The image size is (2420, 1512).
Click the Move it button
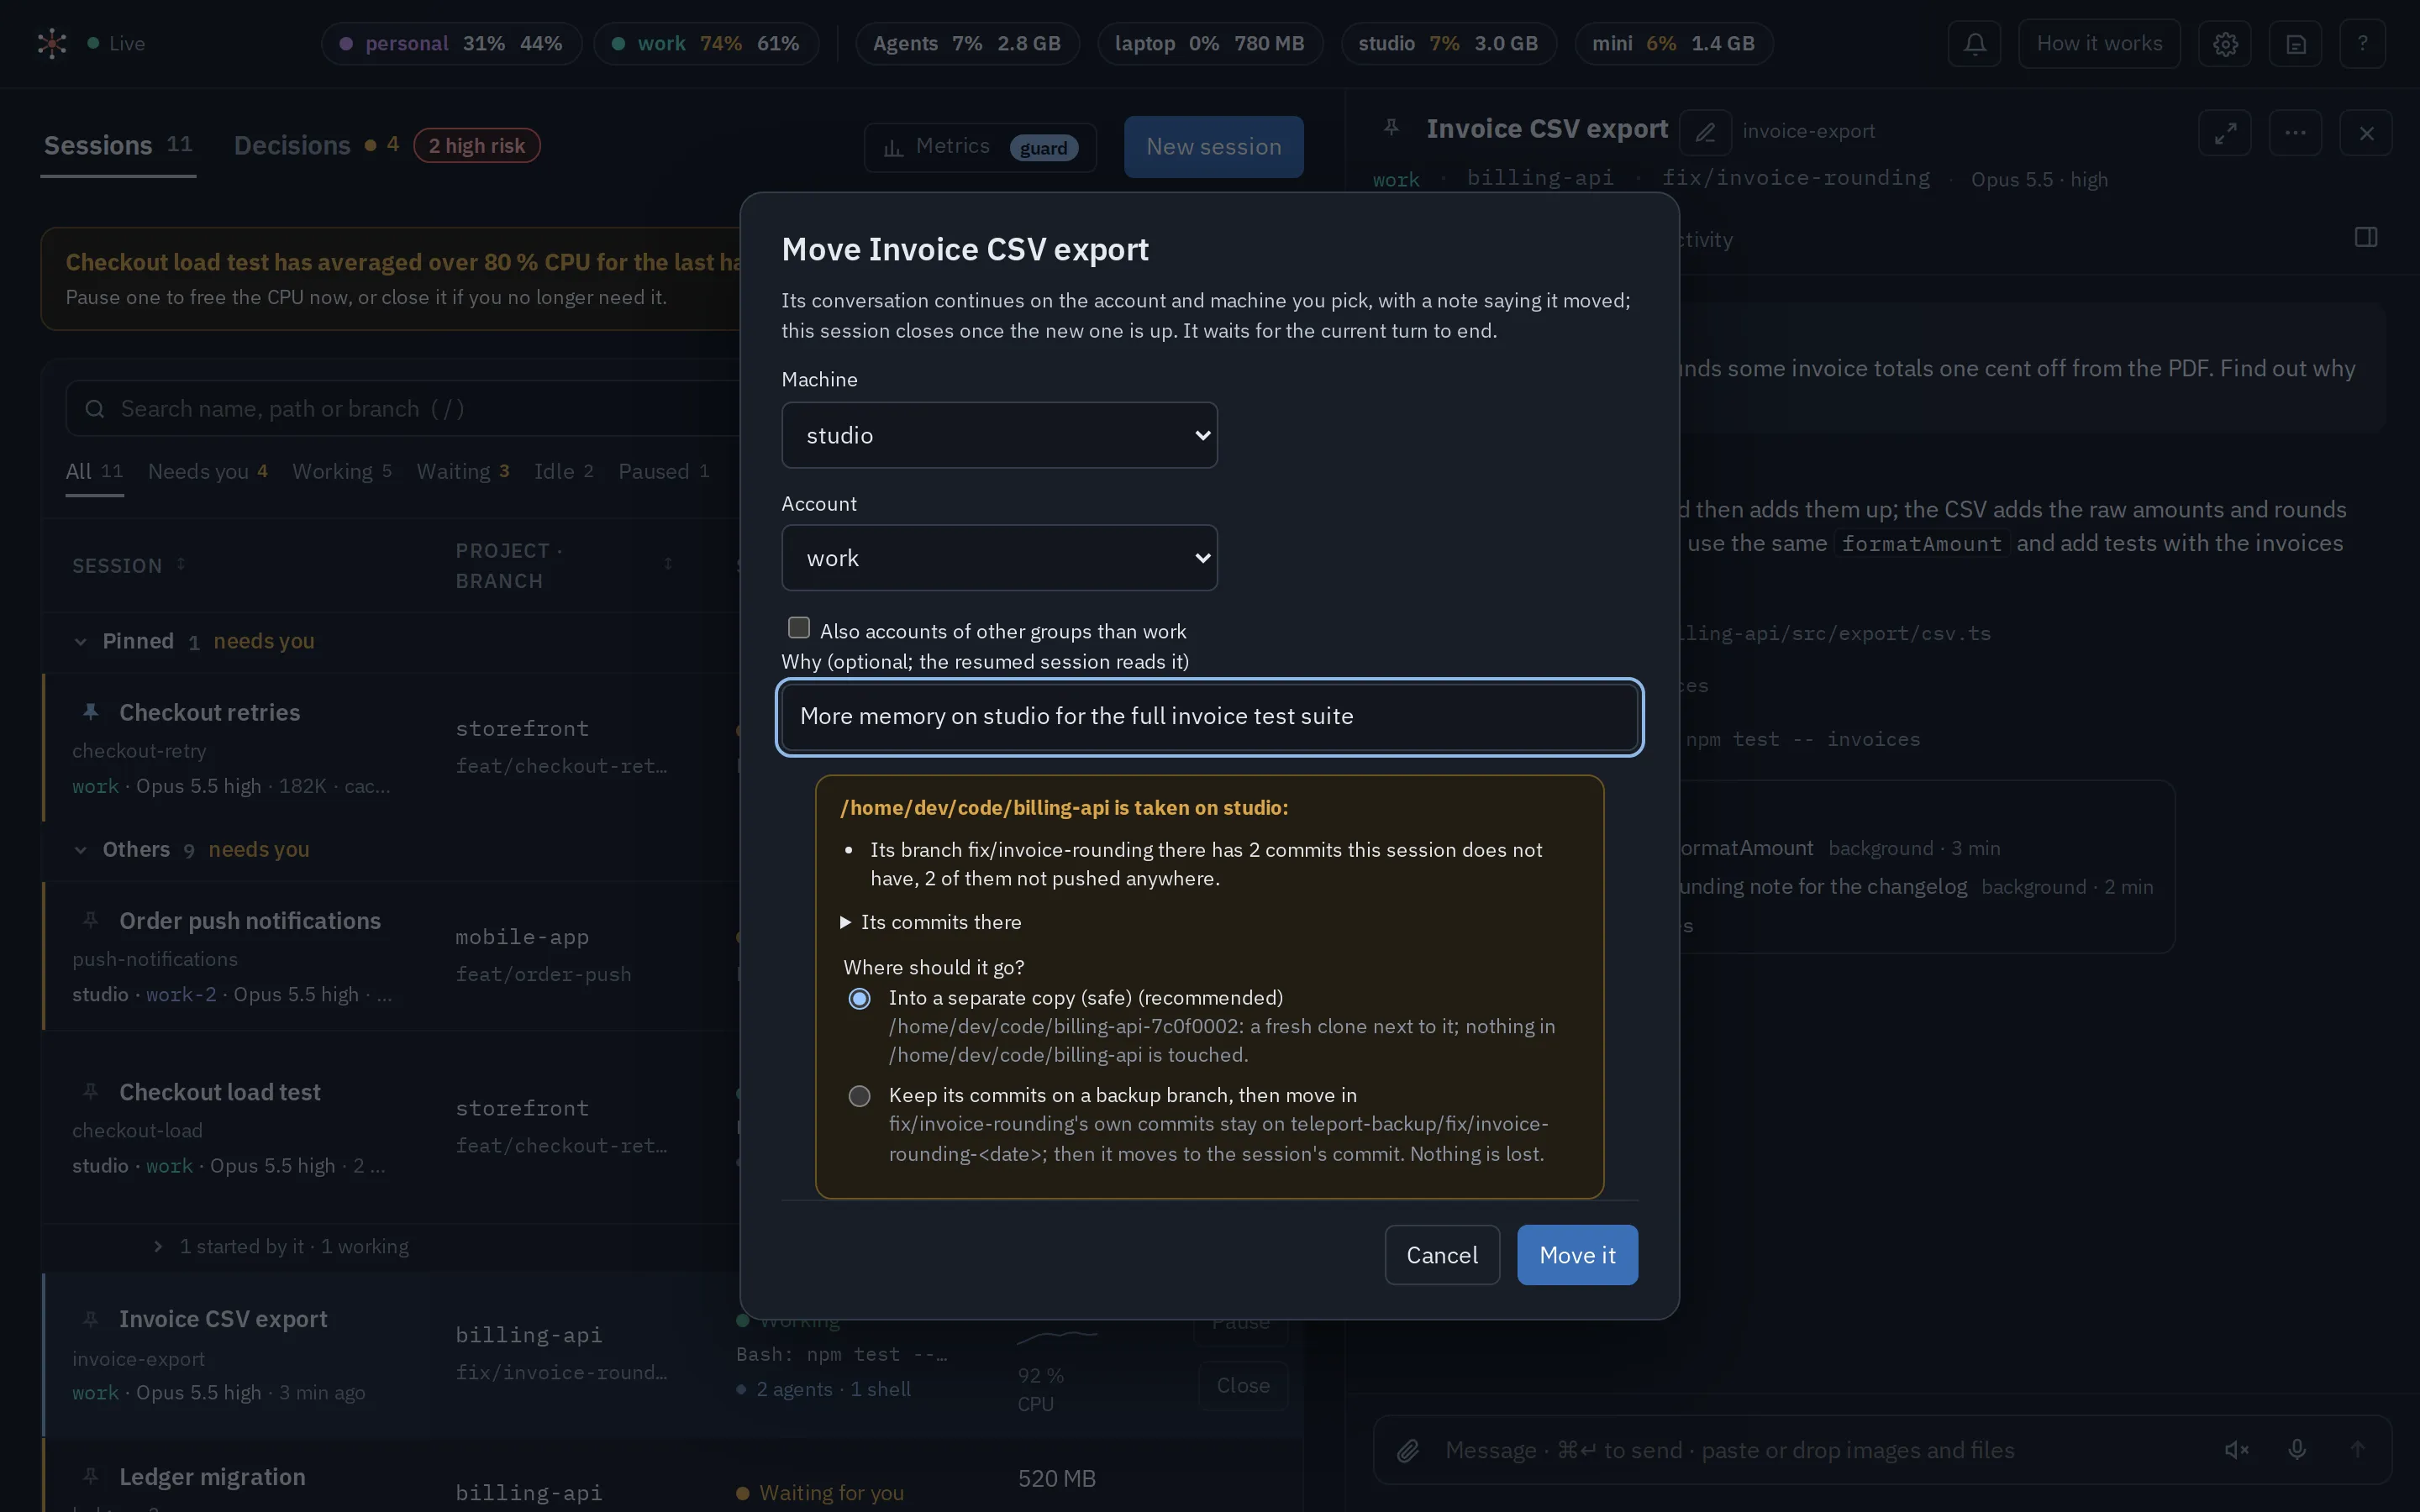1577,1255
